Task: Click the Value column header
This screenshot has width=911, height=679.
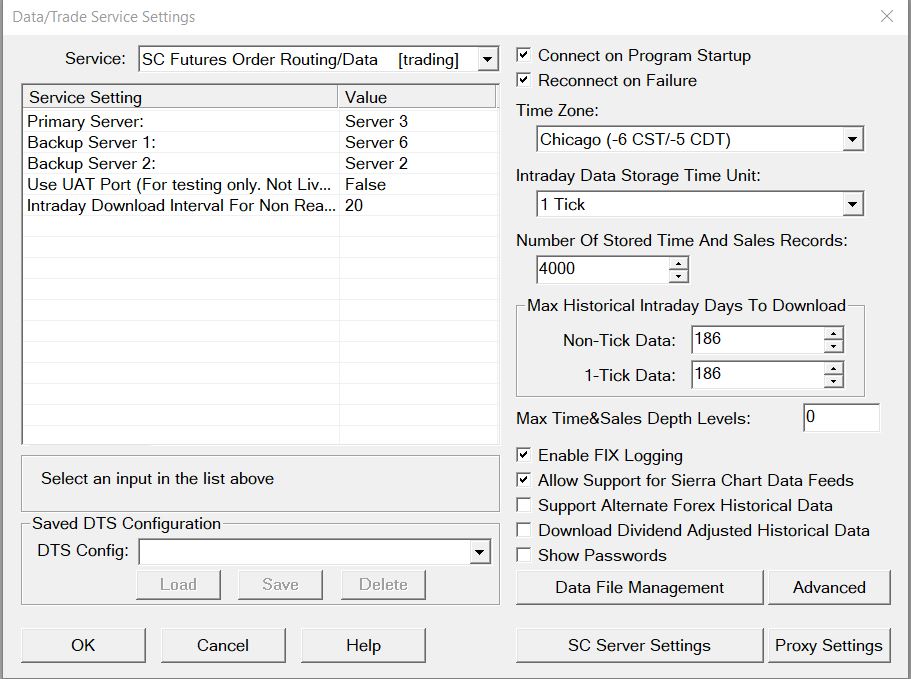Action: pyautogui.click(x=417, y=97)
